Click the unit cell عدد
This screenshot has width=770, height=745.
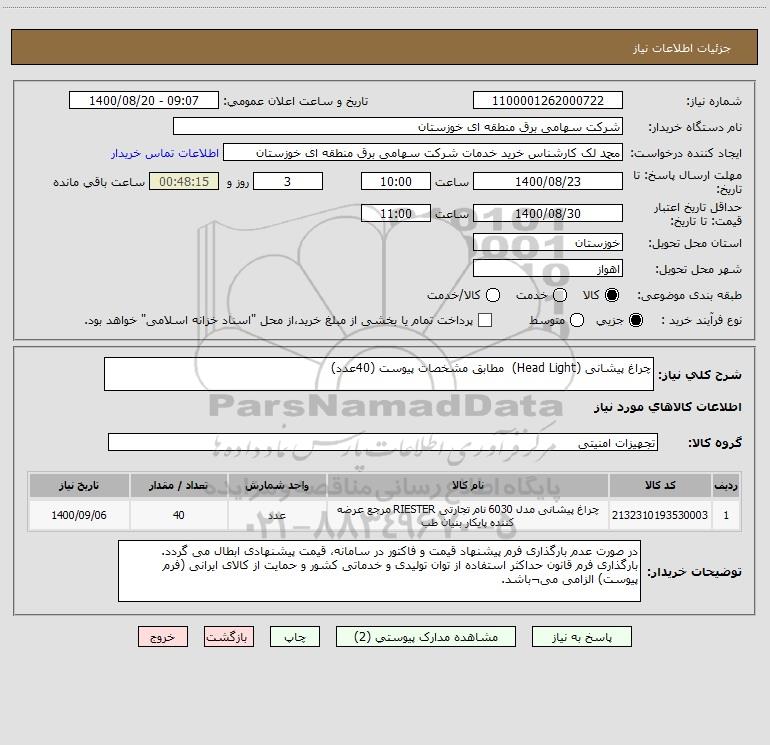[x=277, y=515]
